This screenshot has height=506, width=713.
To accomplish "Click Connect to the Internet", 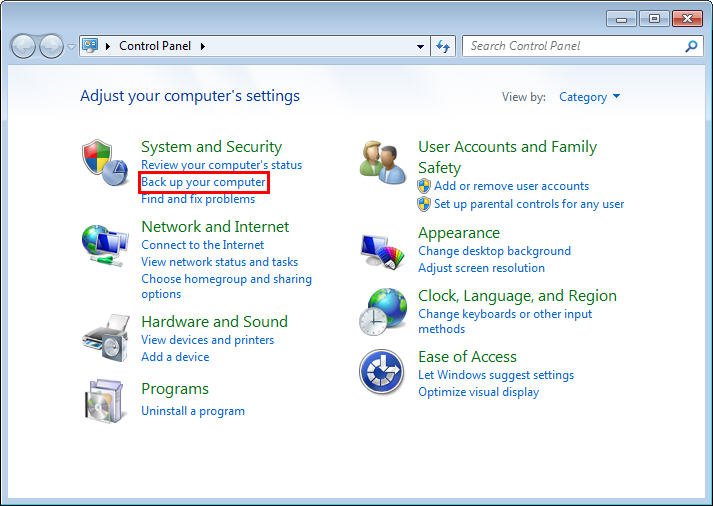I will point(202,245).
